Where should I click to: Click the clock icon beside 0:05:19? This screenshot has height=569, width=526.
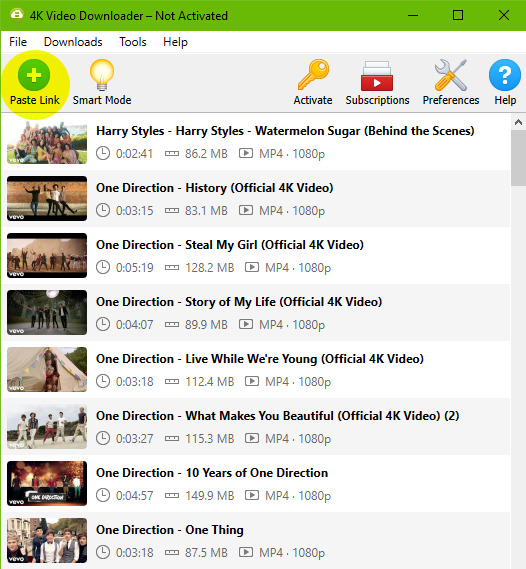pyautogui.click(x=103, y=267)
